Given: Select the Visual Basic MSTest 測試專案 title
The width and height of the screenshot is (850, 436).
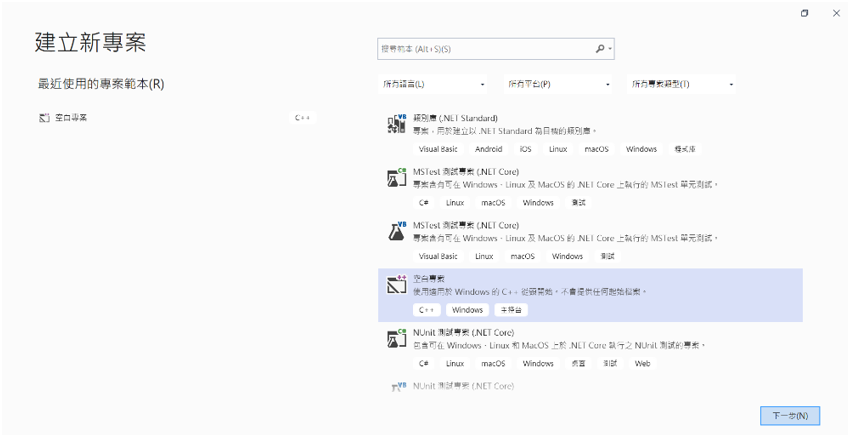Looking at the screenshot, I should (x=466, y=226).
